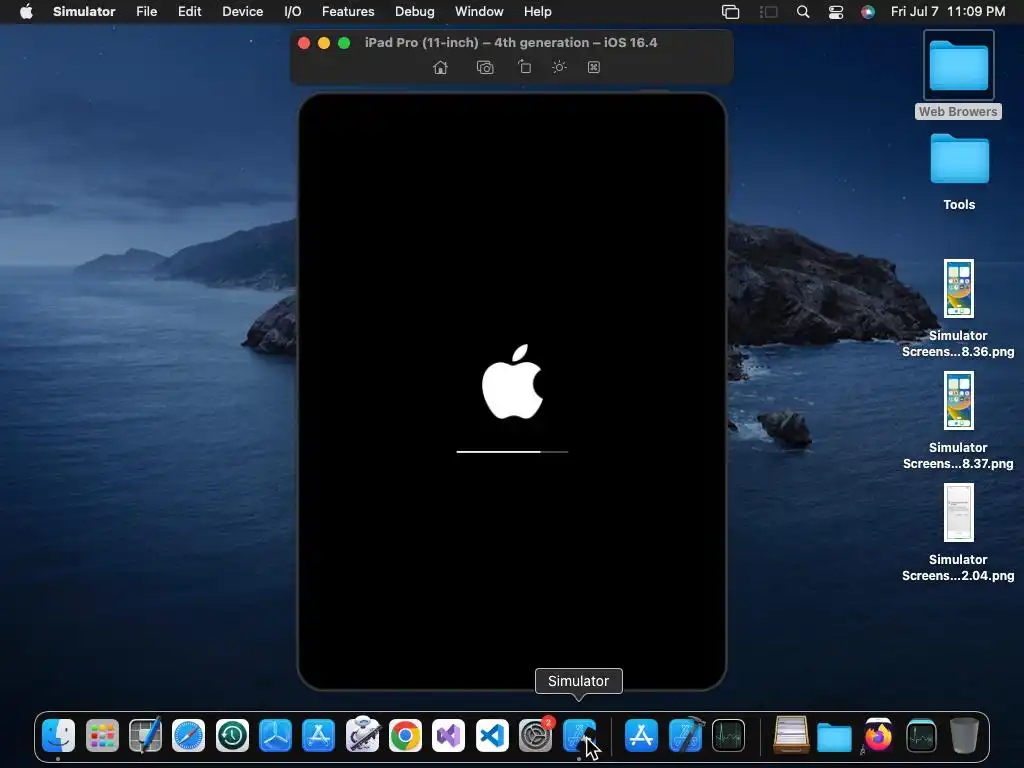Viewport: 1024px width, 768px height.
Task: Launch Xcode from the Dock
Action: click(685, 736)
